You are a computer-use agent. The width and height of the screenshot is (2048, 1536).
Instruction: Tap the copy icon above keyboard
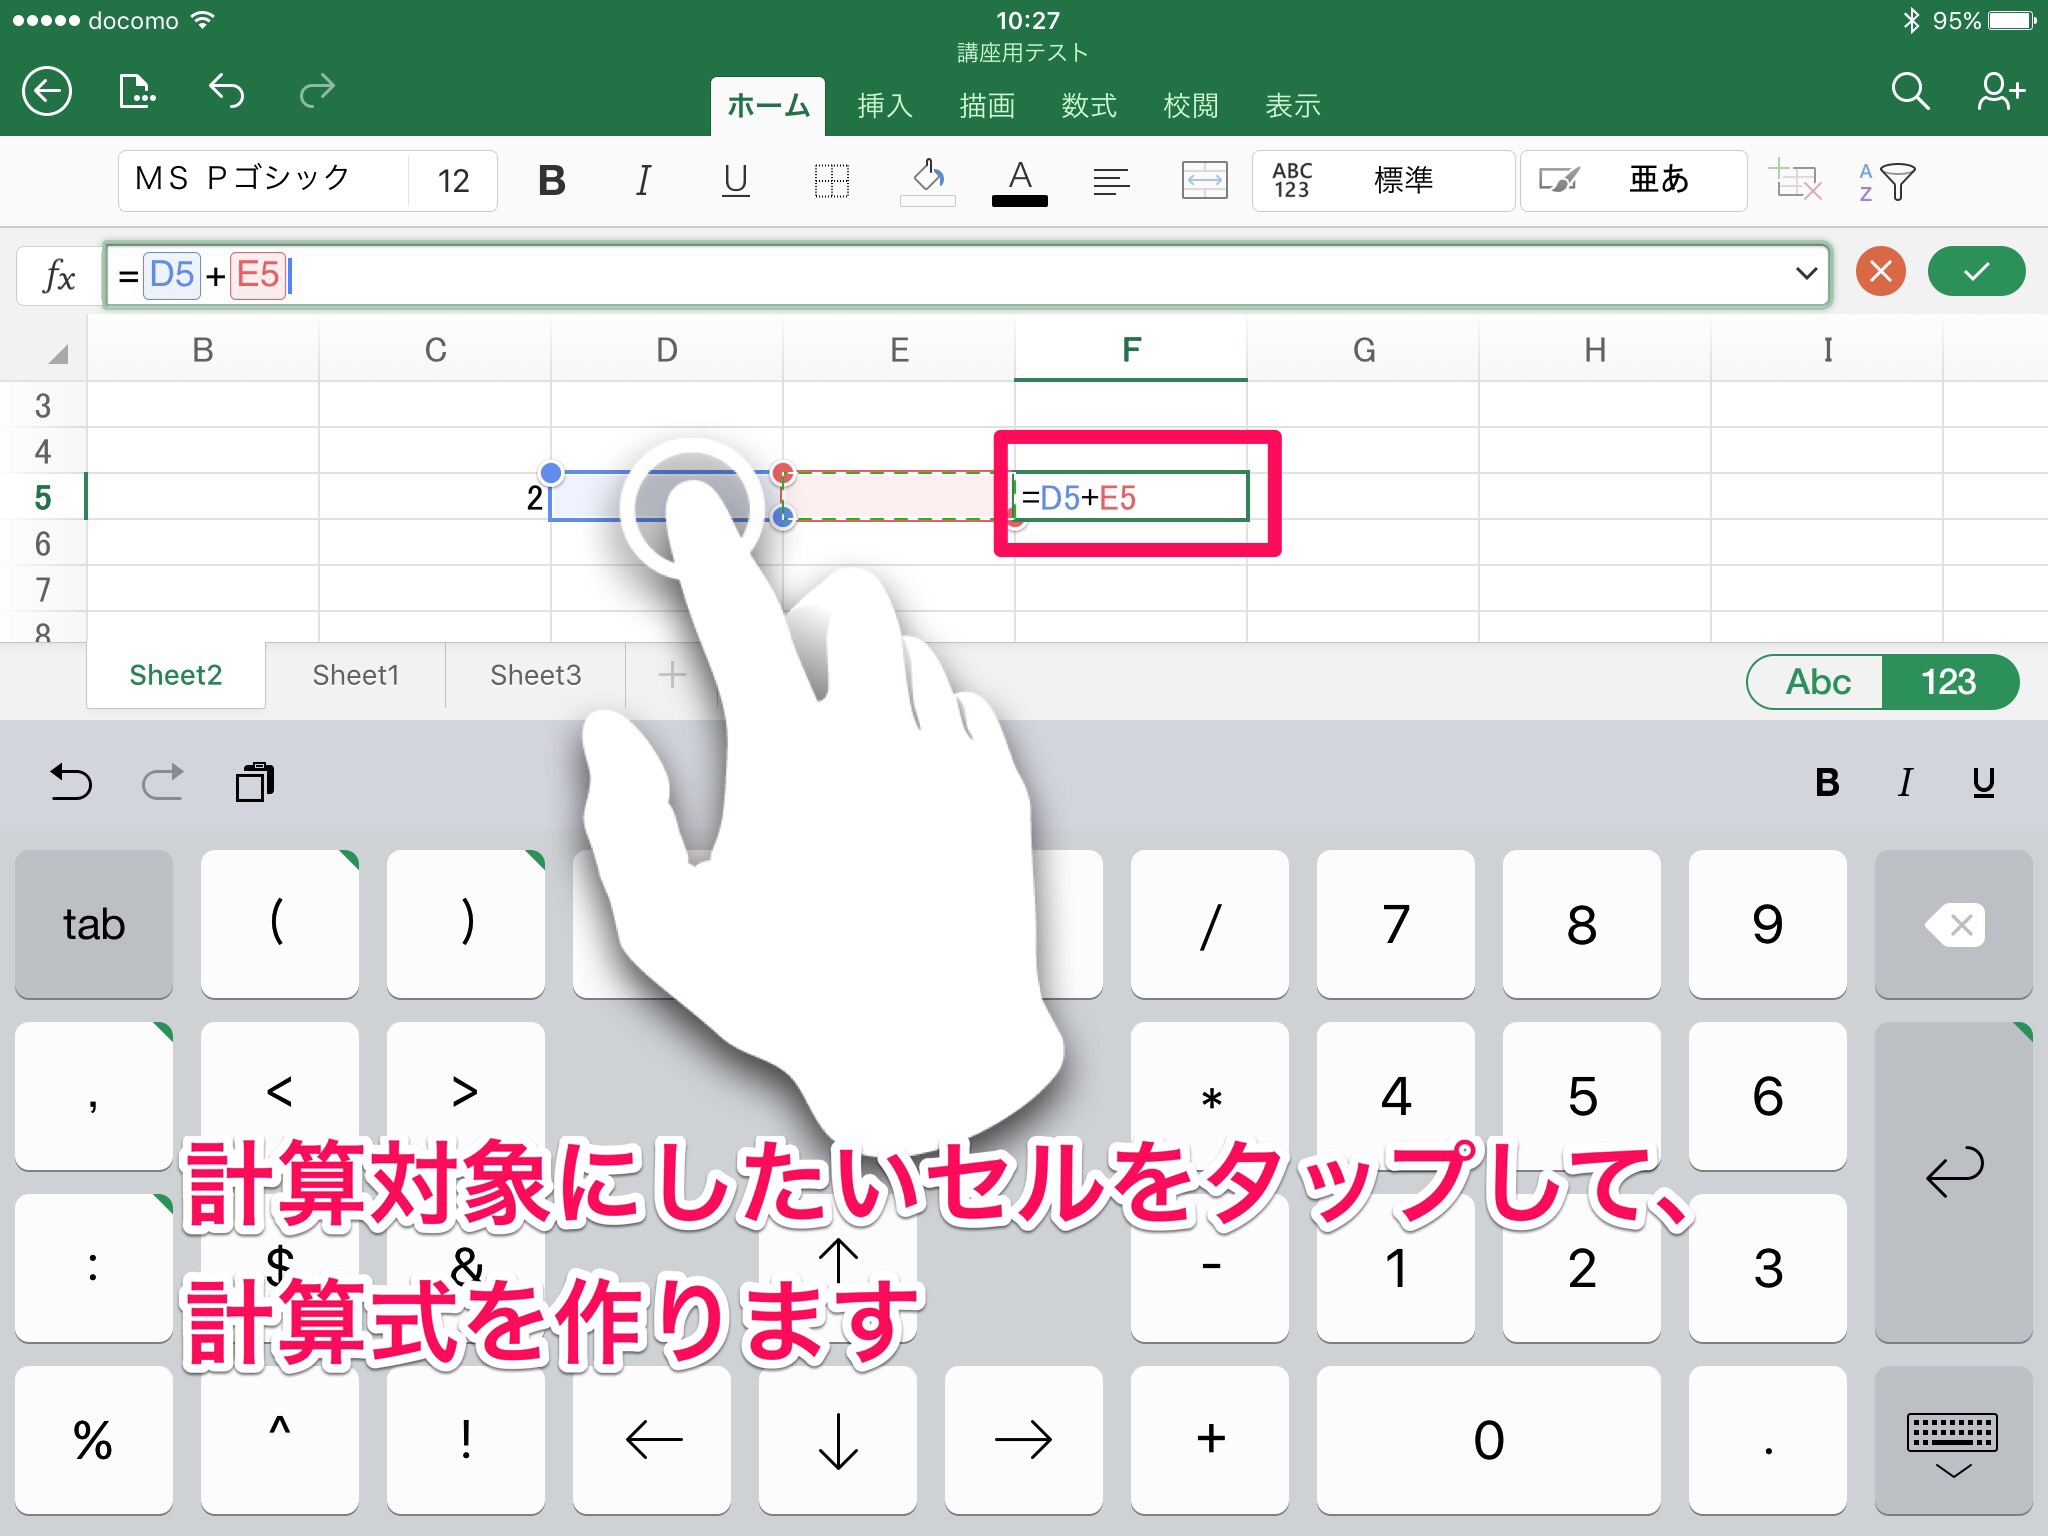click(254, 782)
